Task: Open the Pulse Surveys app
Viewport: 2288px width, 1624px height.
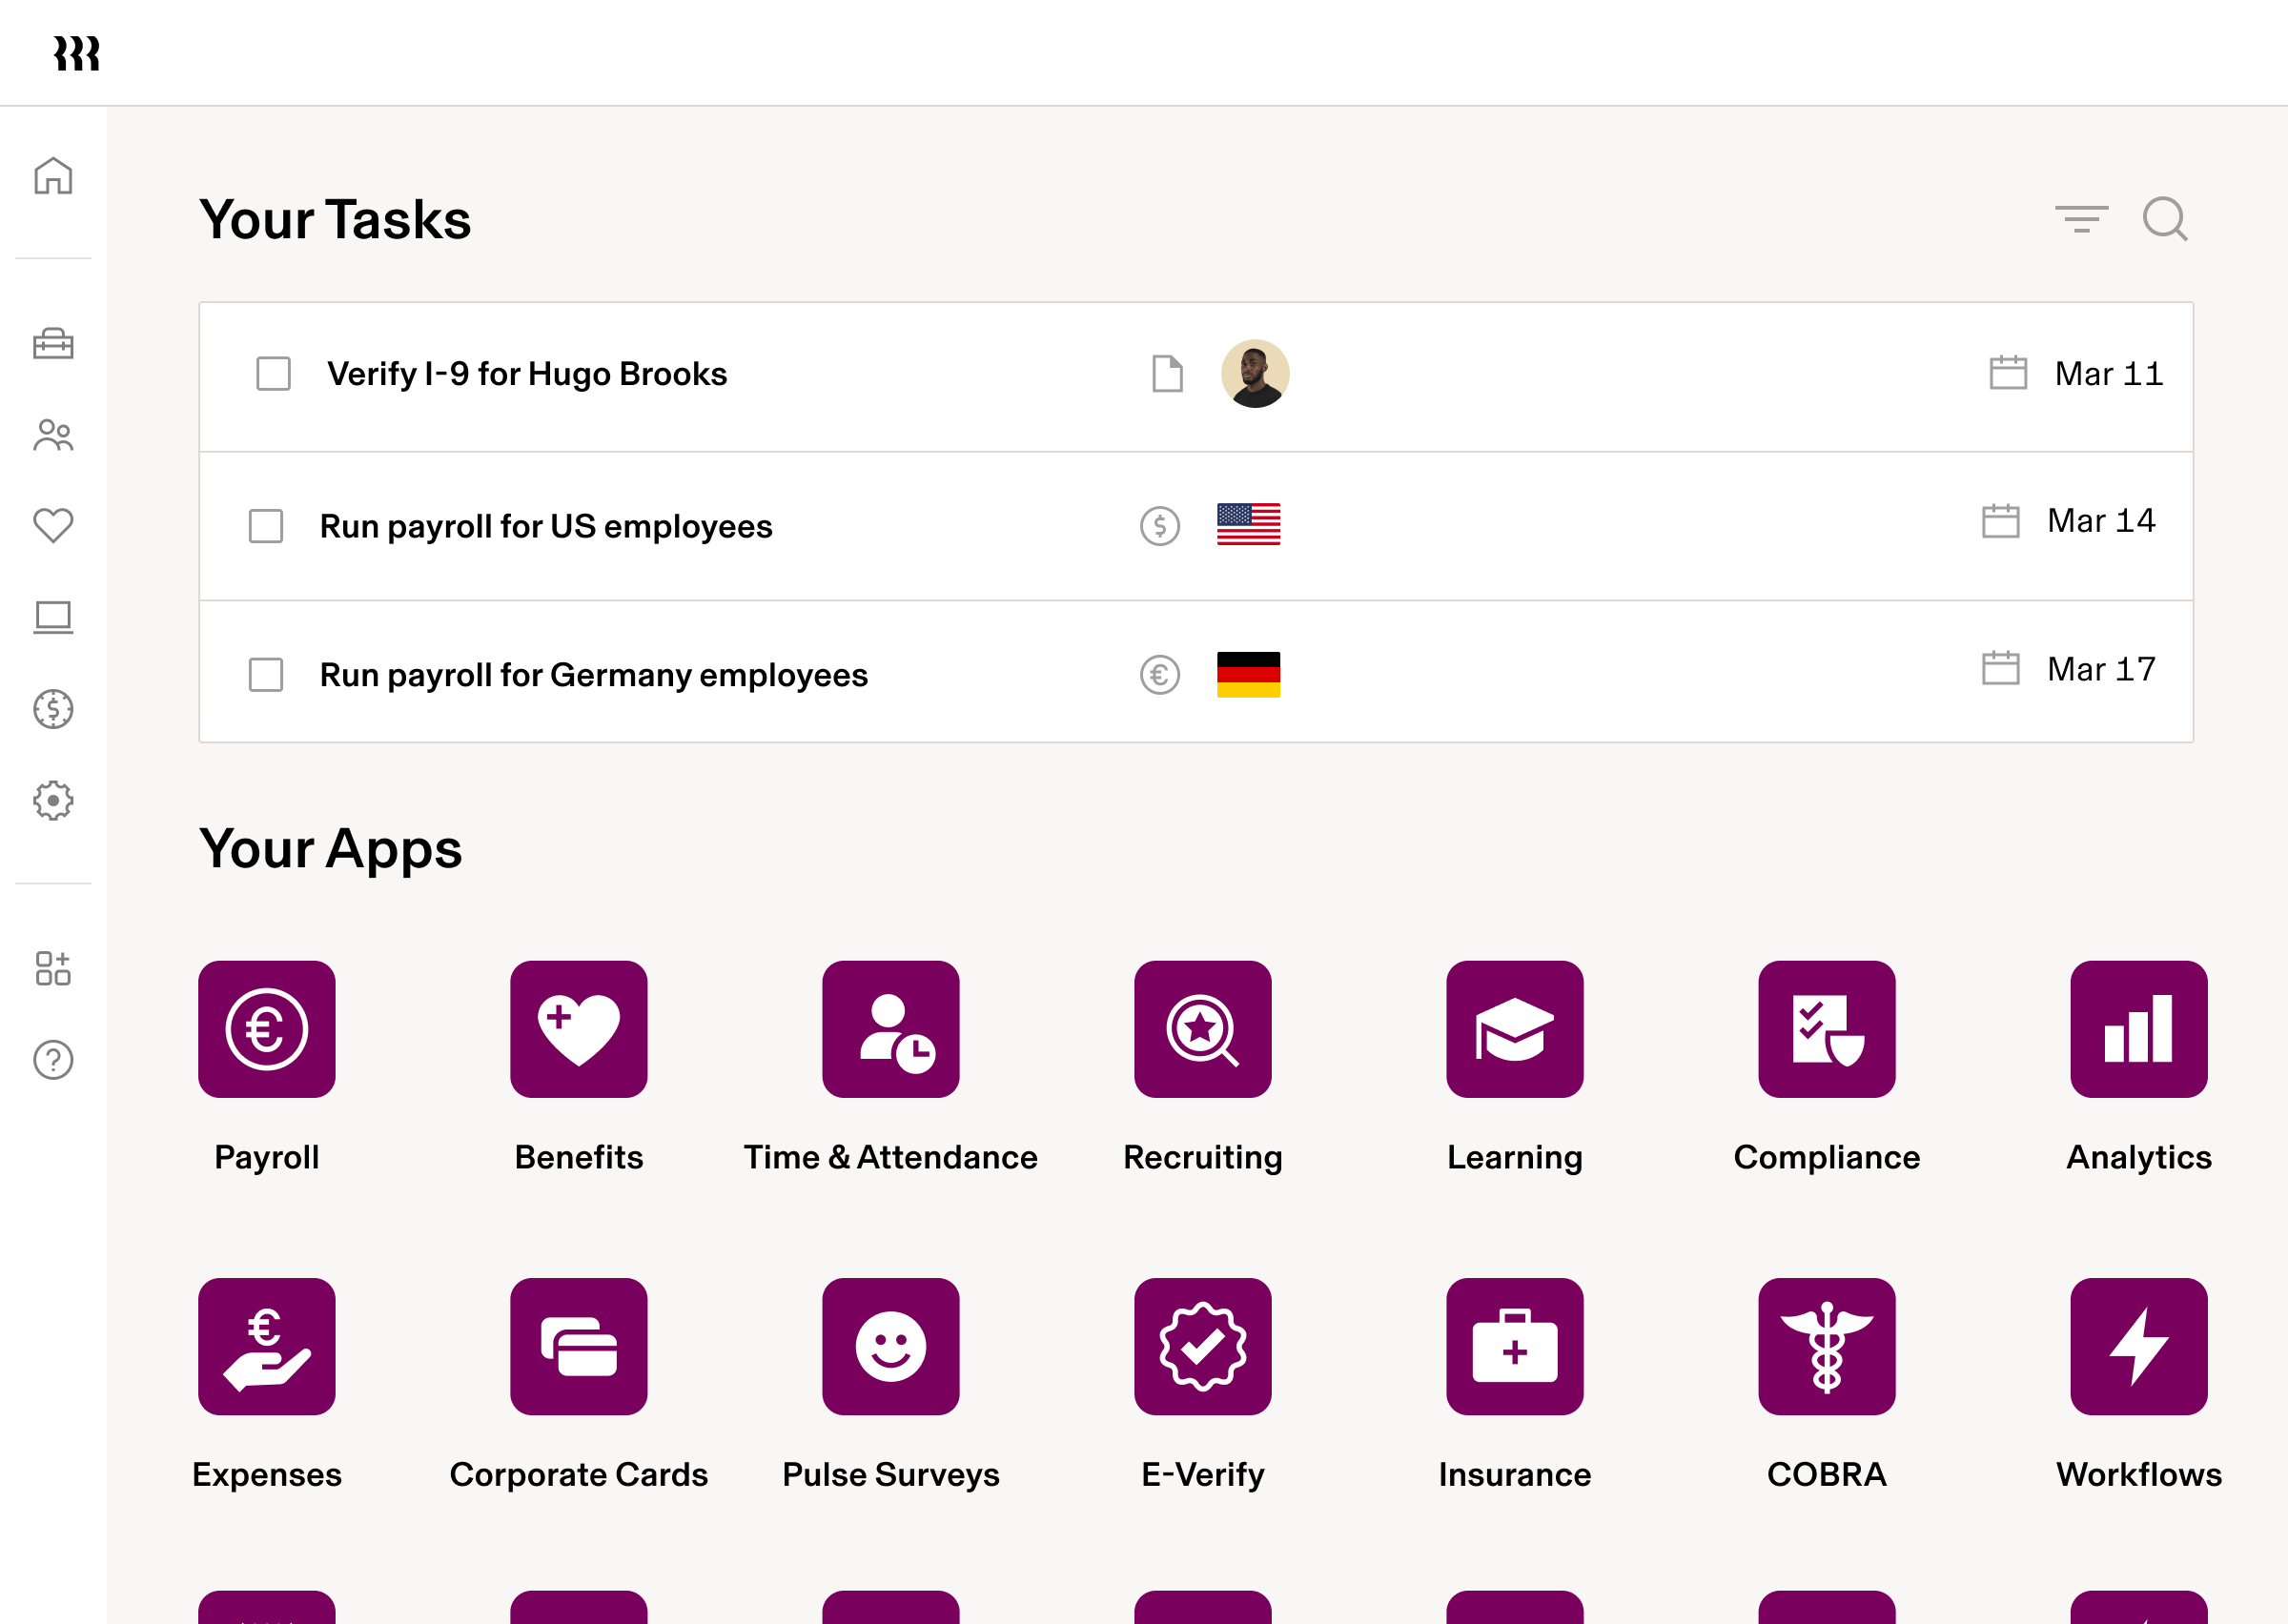Action: point(890,1347)
